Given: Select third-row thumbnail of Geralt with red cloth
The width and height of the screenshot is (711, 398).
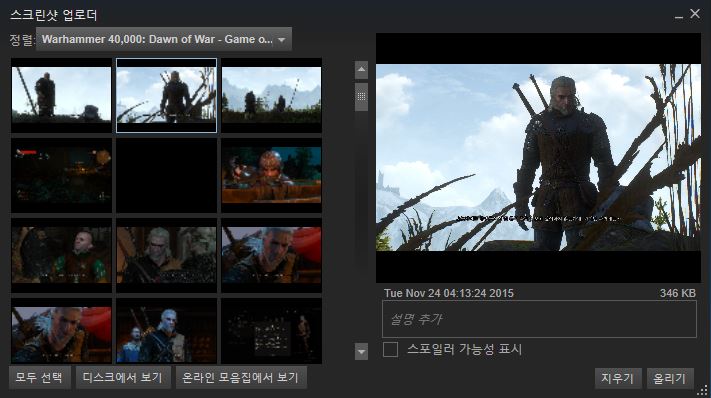Looking at the screenshot, I should click(x=272, y=255).
